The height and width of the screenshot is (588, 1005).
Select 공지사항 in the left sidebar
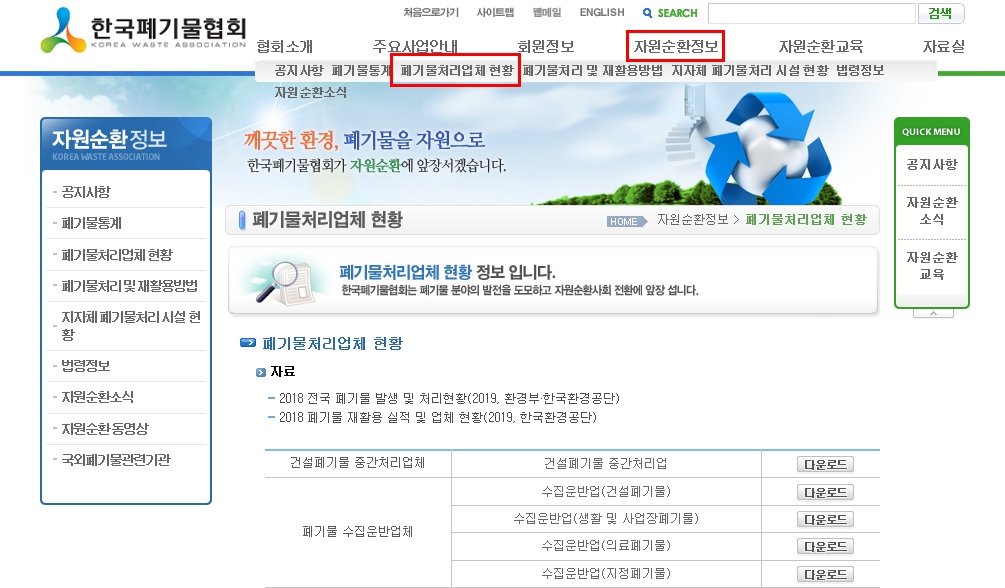[x=86, y=192]
